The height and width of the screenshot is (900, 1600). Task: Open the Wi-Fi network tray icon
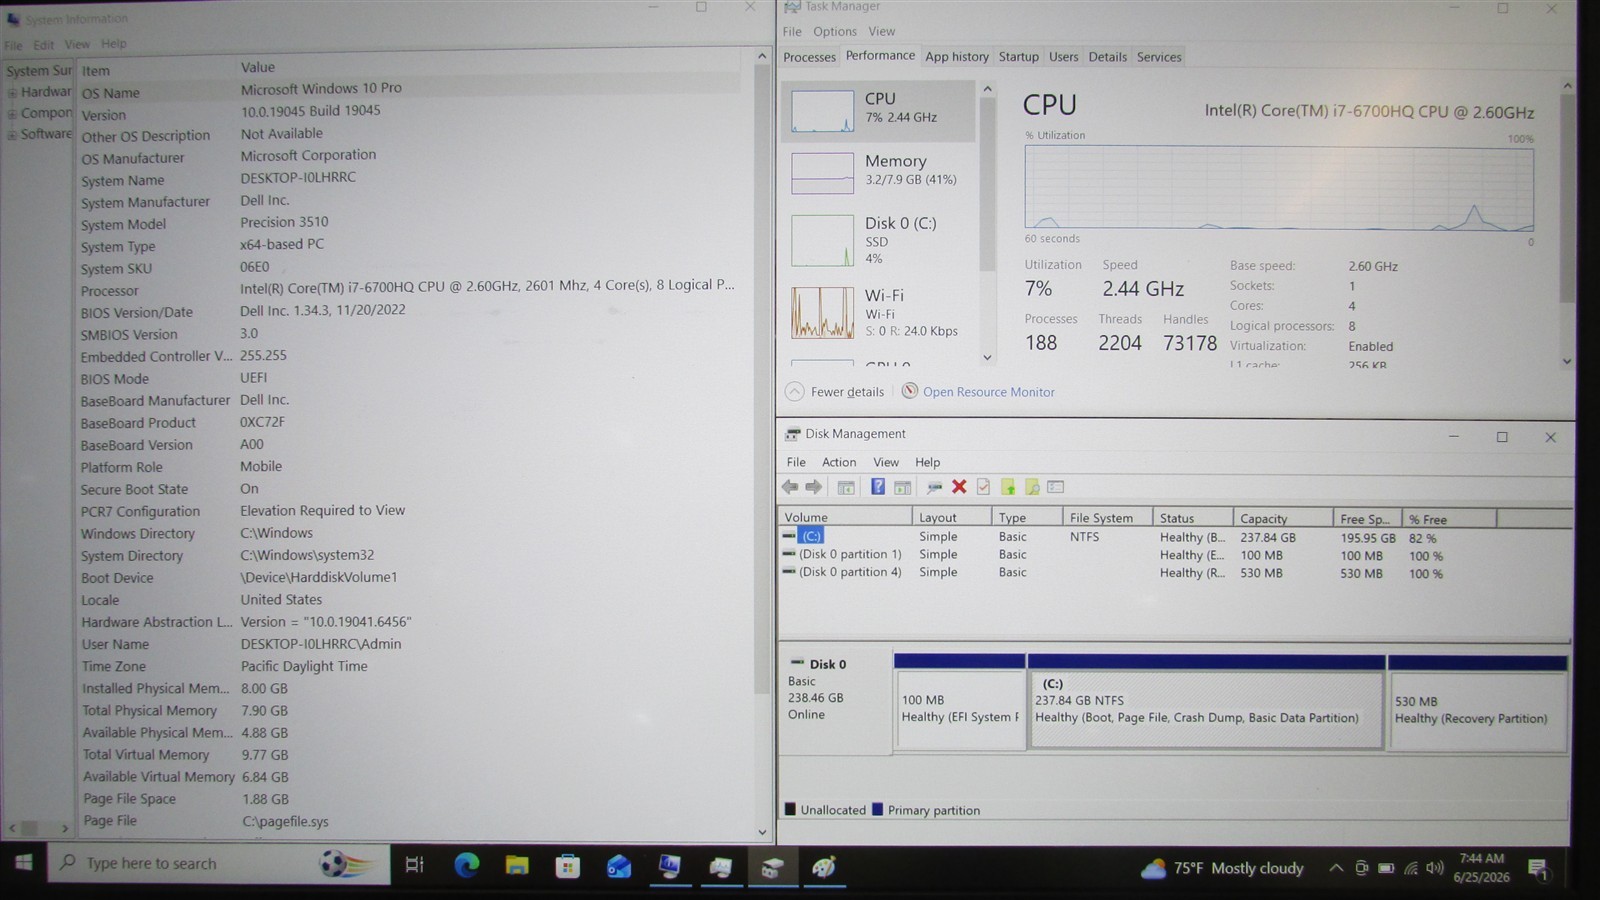click(1411, 868)
